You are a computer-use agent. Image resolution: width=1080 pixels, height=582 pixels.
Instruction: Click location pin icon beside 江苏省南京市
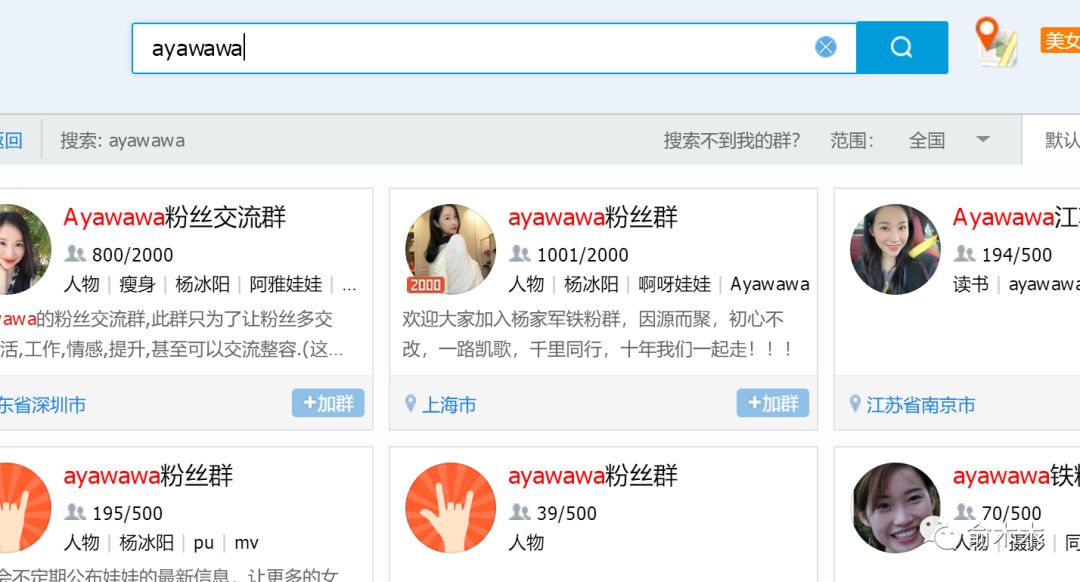click(x=855, y=404)
